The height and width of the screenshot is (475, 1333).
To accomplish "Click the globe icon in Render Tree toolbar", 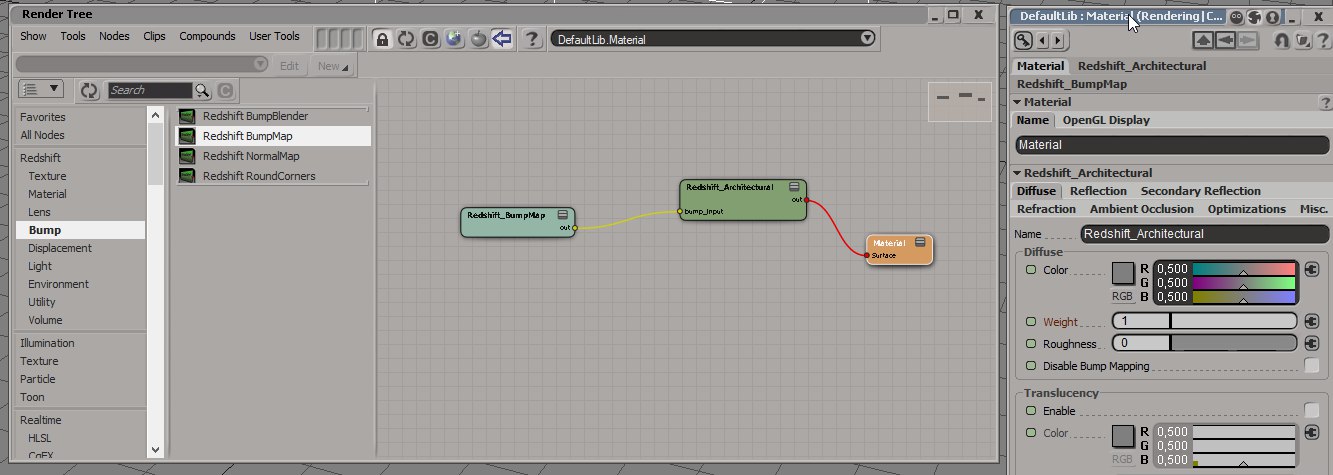I will [x=454, y=39].
